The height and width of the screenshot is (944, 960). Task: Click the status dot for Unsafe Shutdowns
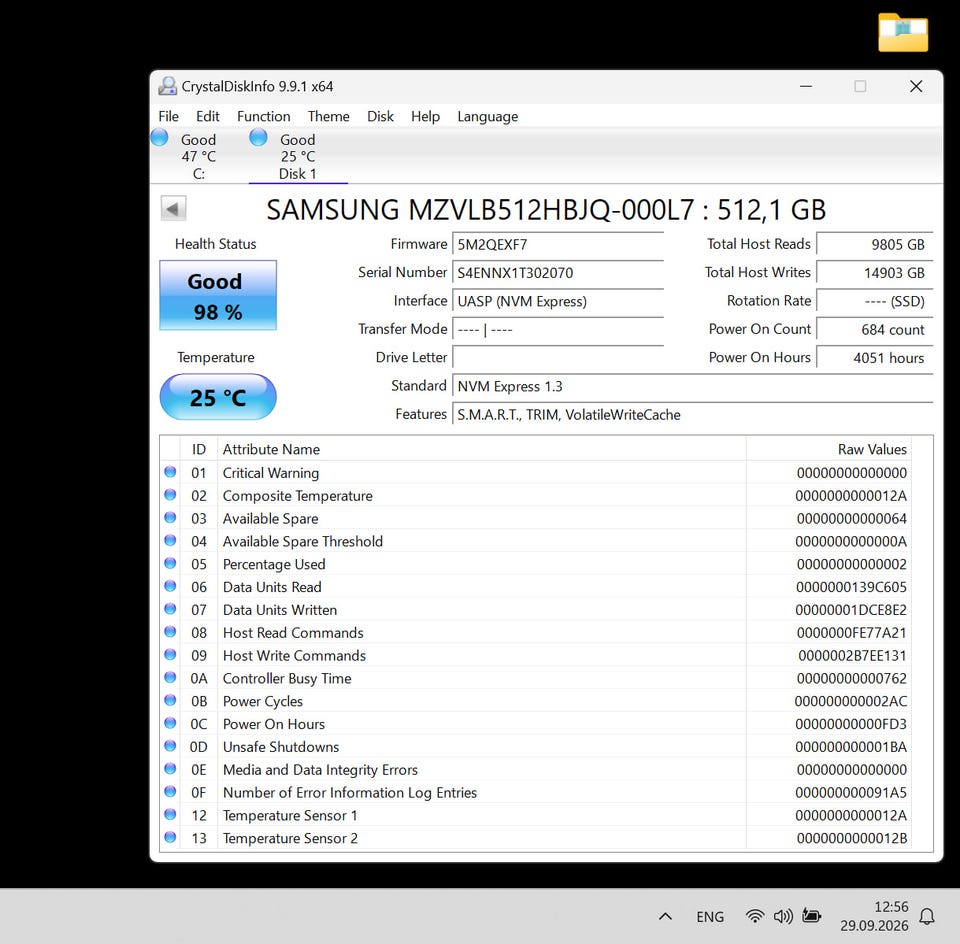tap(170, 746)
